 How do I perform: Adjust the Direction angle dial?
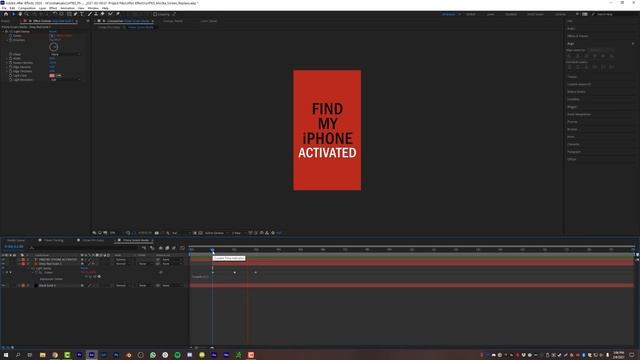click(53, 47)
